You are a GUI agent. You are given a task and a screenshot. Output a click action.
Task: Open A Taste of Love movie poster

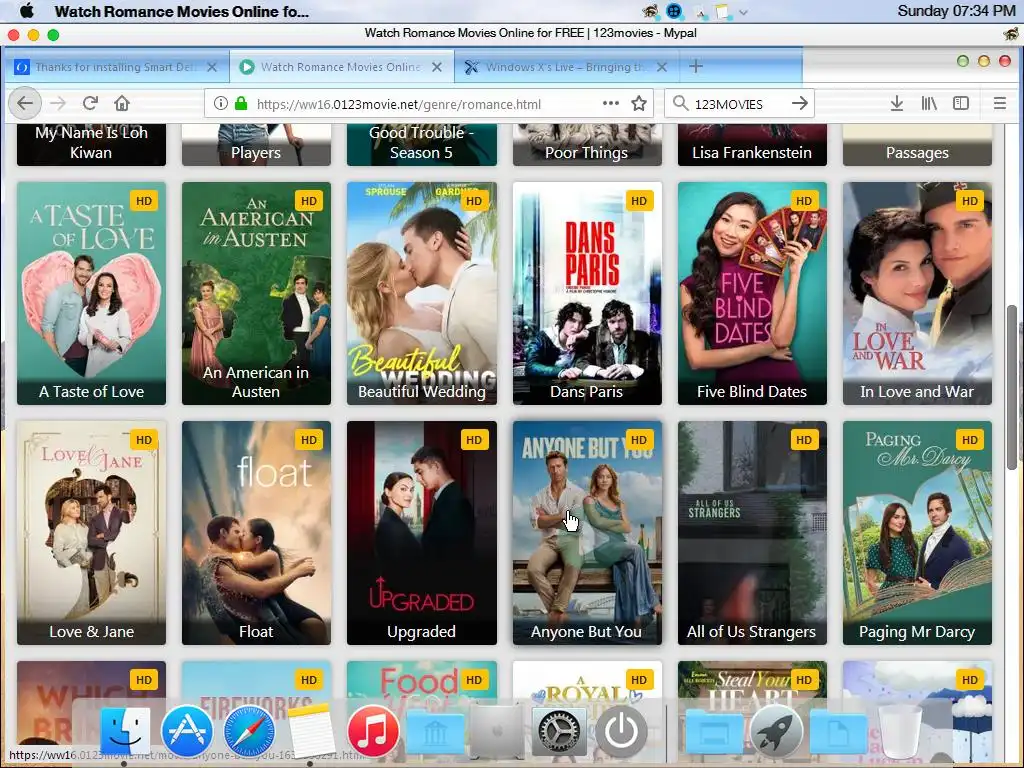pyautogui.click(x=91, y=293)
